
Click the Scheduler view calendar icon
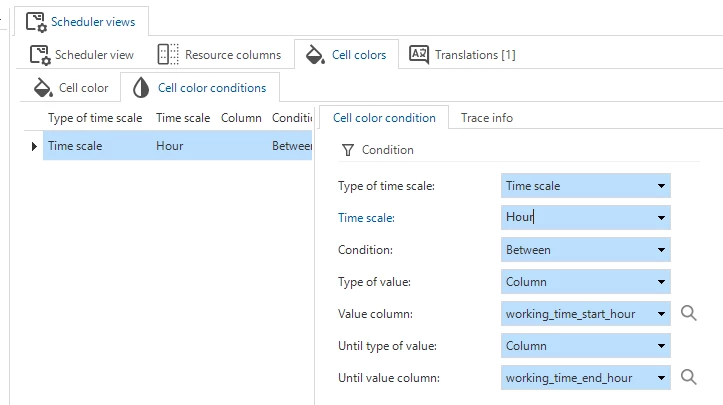(x=39, y=55)
